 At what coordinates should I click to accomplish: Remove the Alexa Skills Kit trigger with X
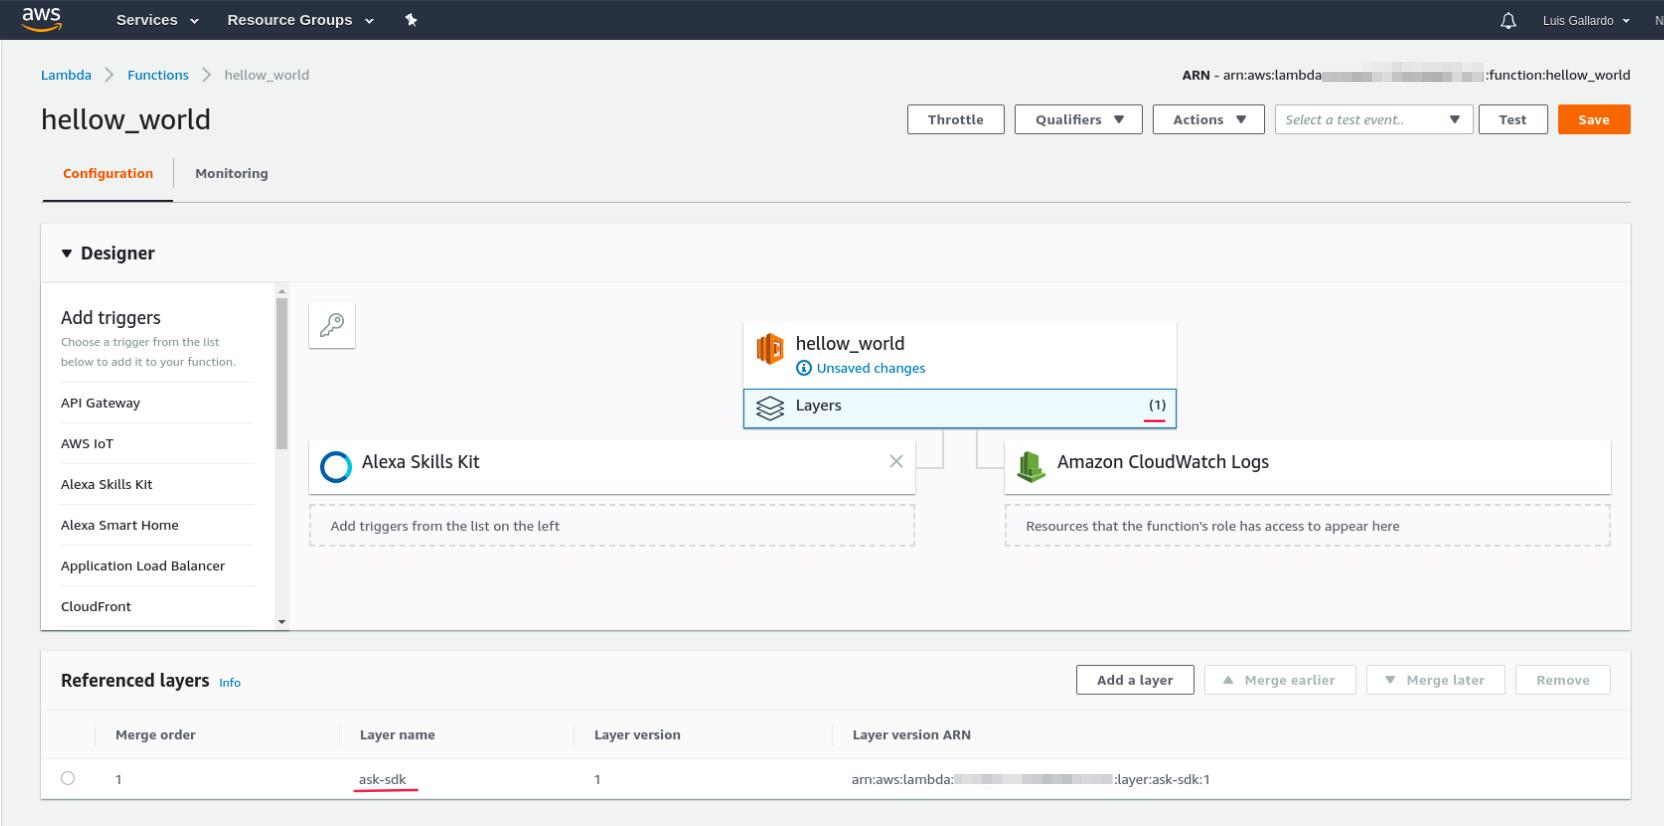(896, 461)
